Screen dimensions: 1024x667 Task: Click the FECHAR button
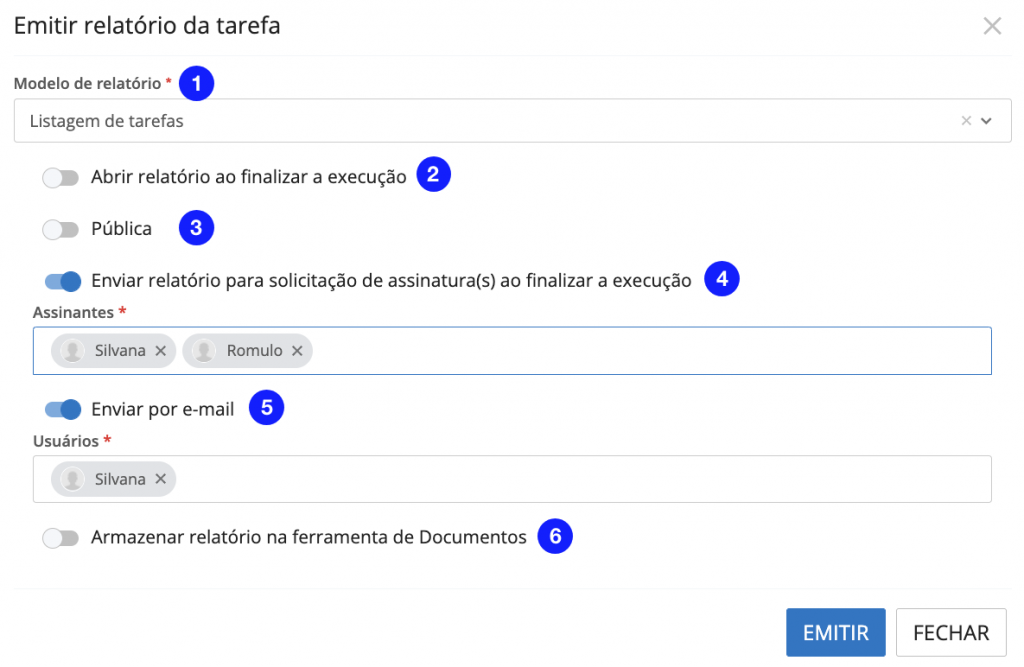[x=951, y=633]
